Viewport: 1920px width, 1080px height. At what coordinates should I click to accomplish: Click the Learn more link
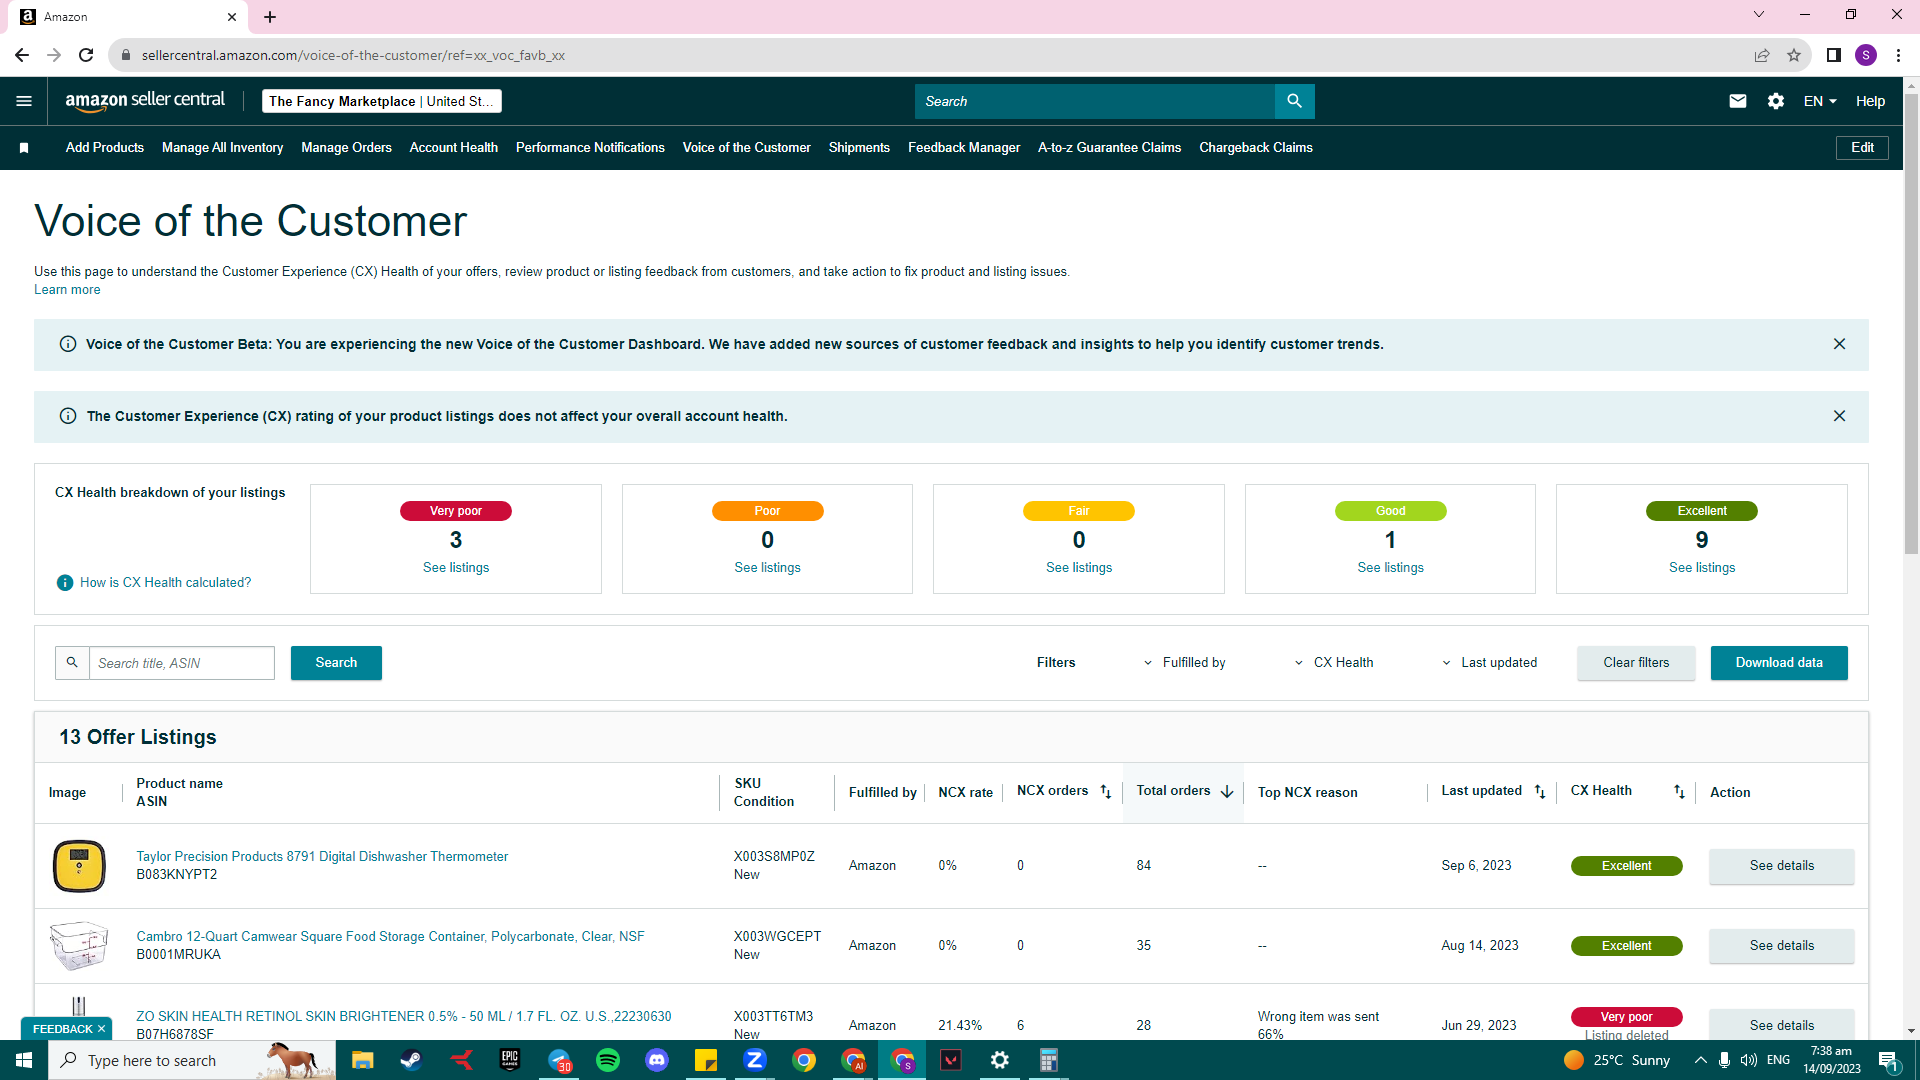[67, 290]
